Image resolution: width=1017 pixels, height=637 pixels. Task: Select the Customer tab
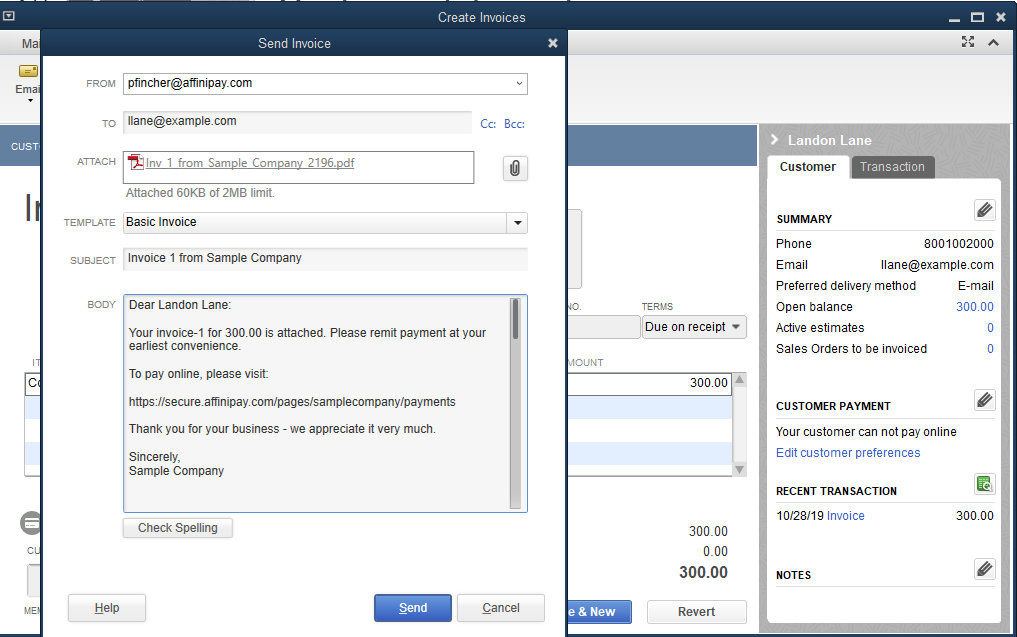click(807, 167)
